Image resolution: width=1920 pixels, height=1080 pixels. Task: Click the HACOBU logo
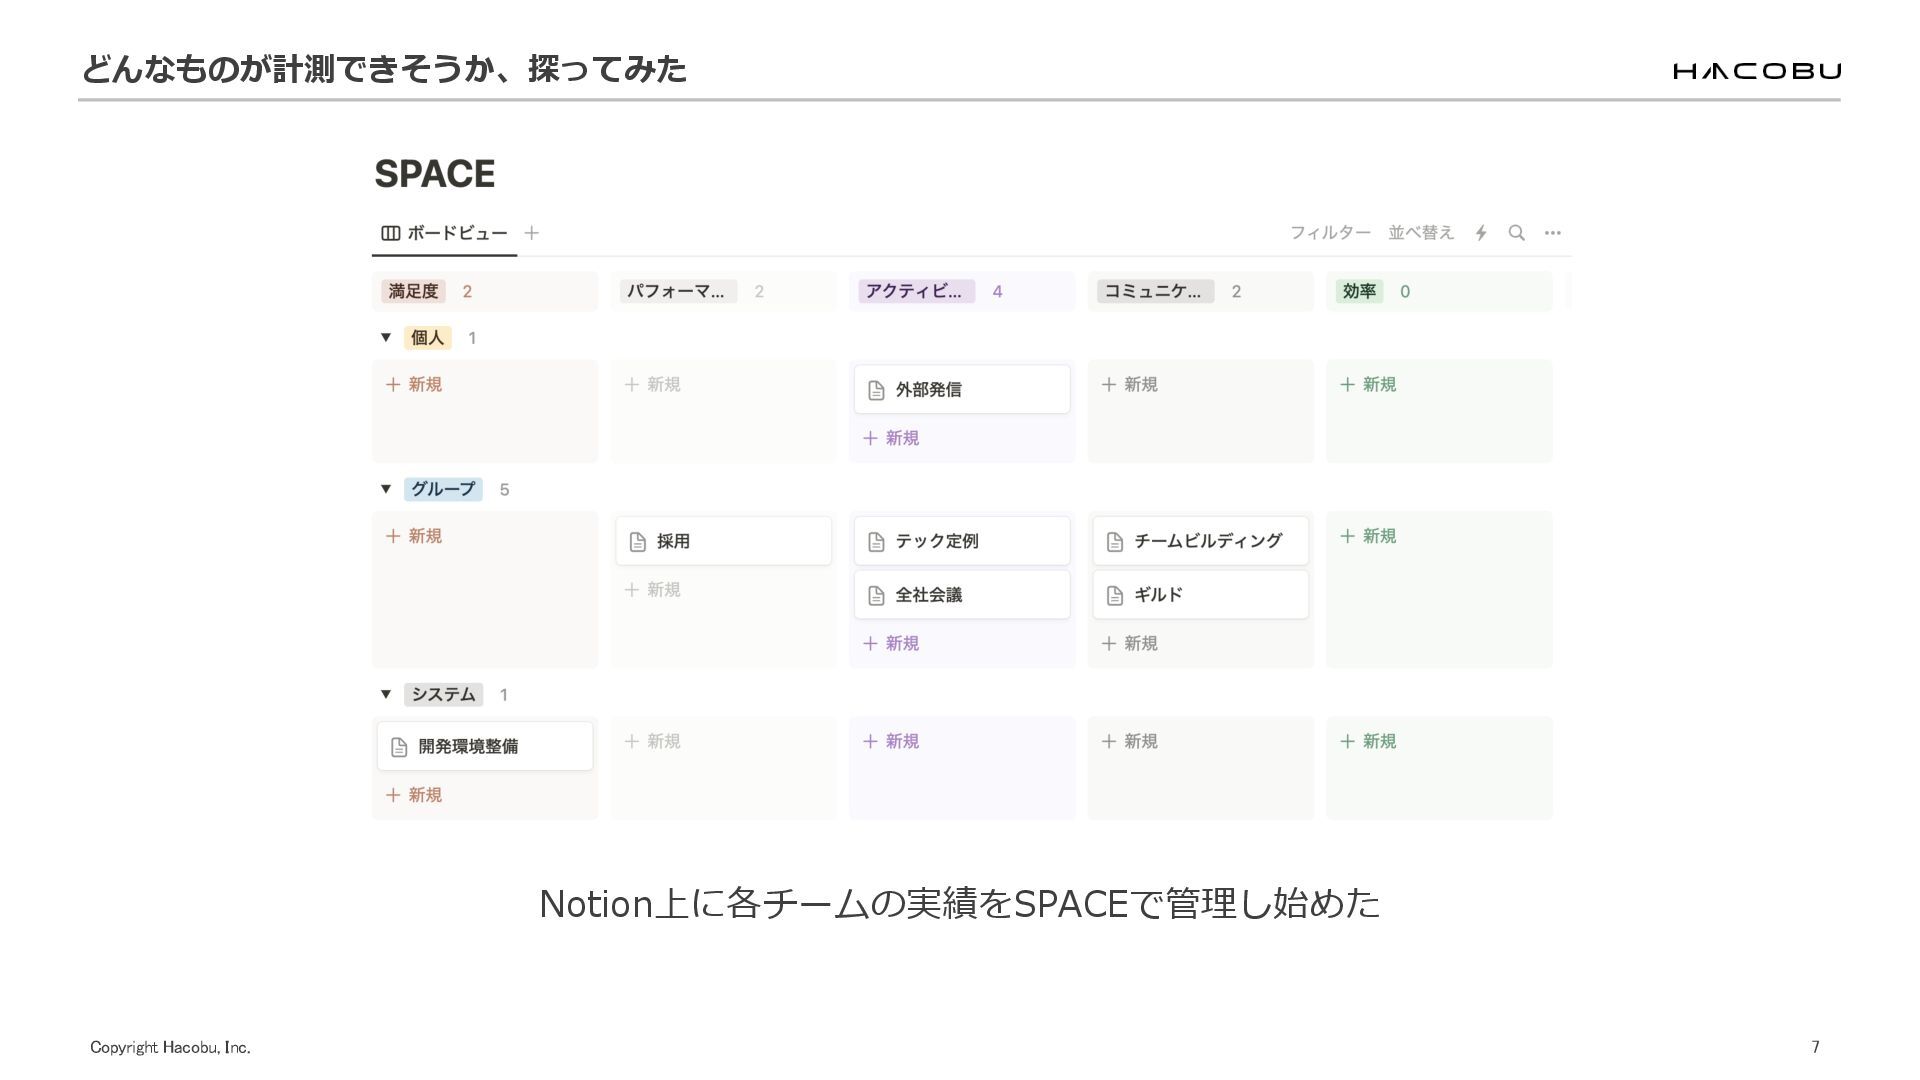pyautogui.click(x=1757, y=70)
